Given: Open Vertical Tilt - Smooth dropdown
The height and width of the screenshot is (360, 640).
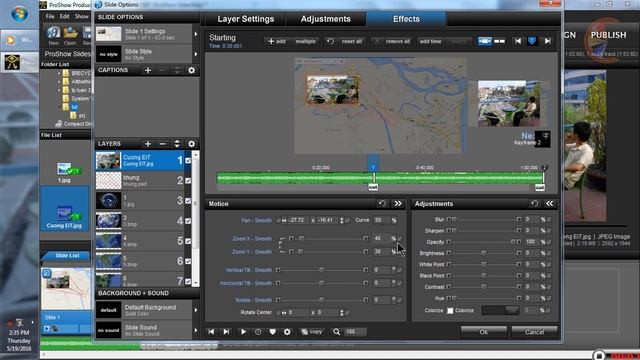Looking at the screenshot, I should point(249,270).
